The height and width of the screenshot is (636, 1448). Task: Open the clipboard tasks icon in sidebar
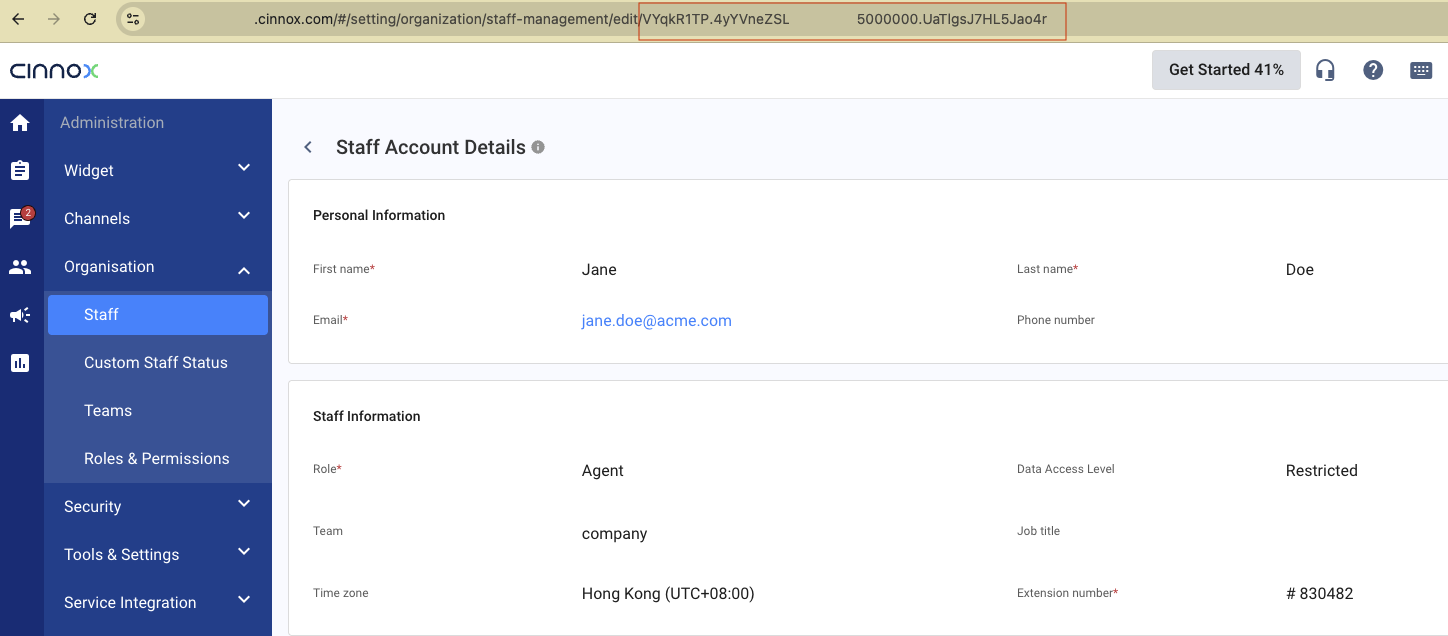click(x=20, y=171)
